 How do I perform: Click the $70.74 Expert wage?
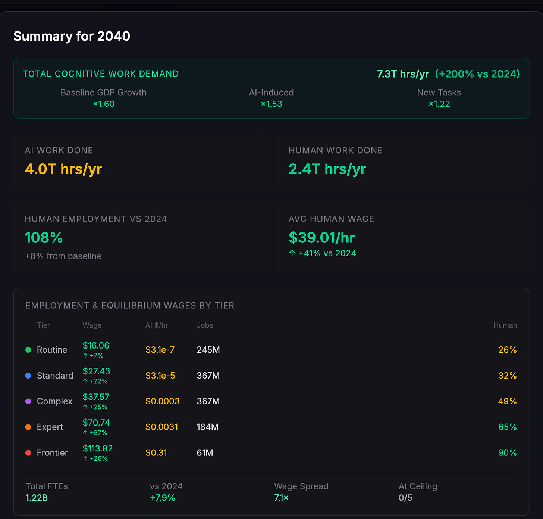tap(96, 423)
